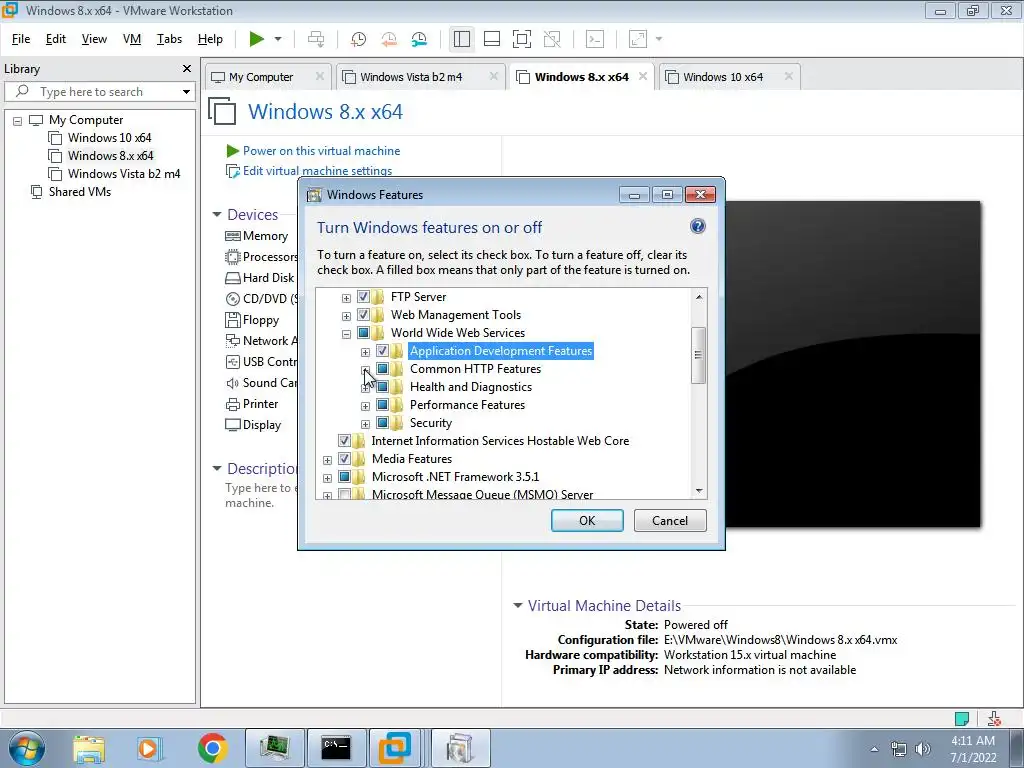The height and width of the screenshot is (768, 1024).
Task: Click the green Power On play button in toolbar
Action: (x=257, y=39)
